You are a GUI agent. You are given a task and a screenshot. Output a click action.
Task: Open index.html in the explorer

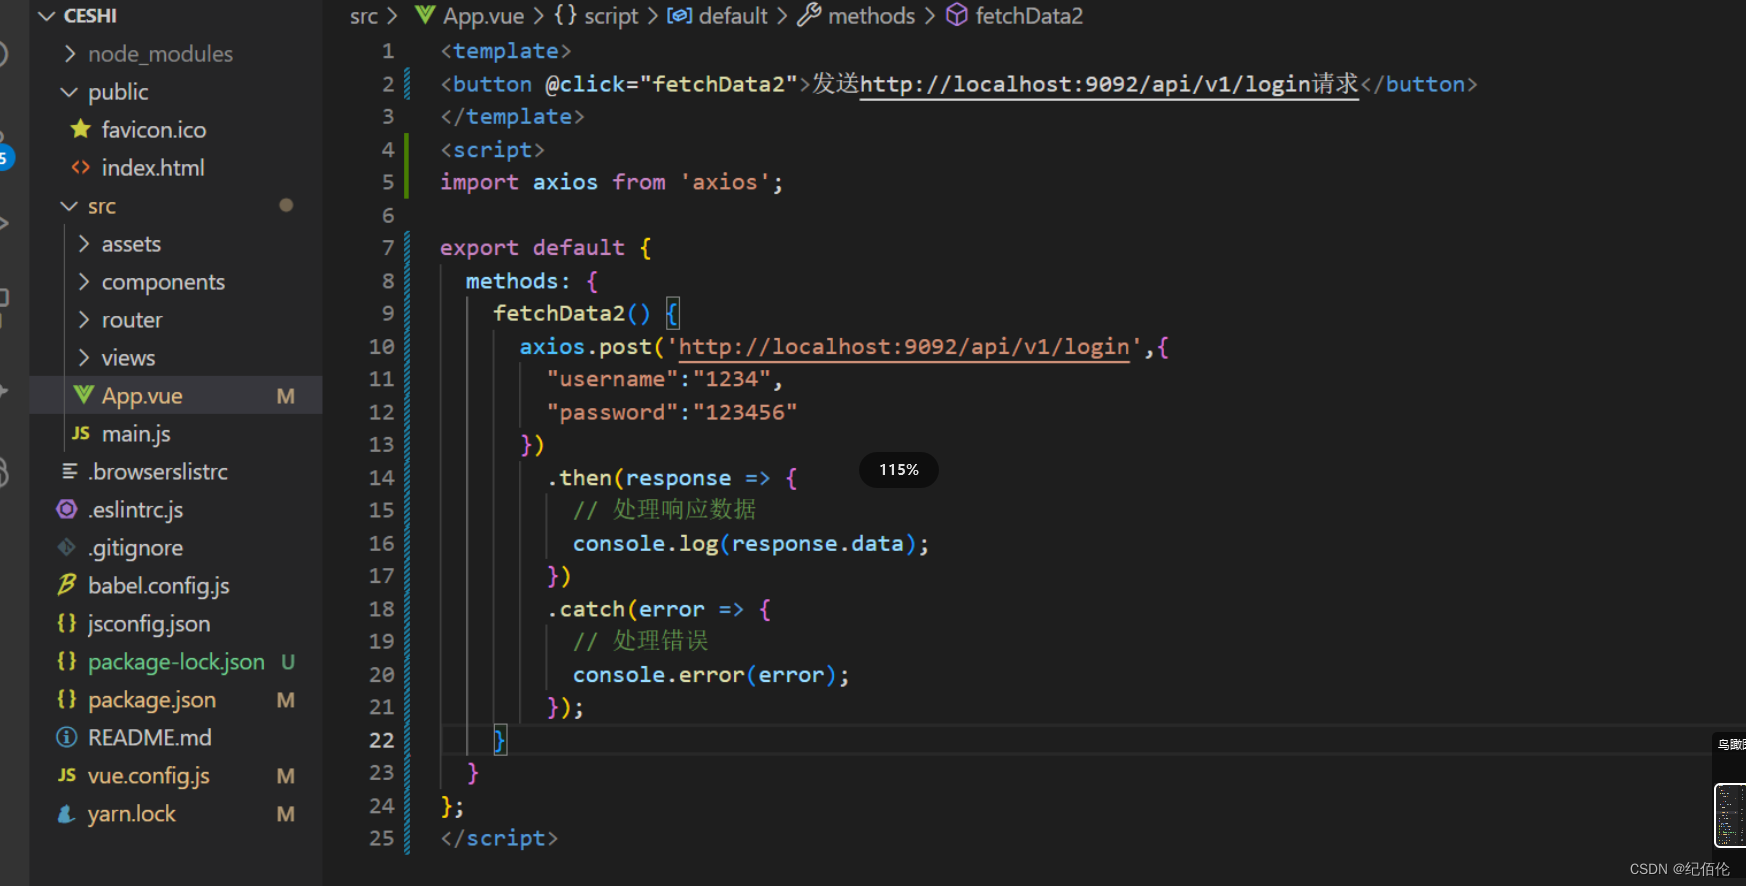(x=153, y=168)
